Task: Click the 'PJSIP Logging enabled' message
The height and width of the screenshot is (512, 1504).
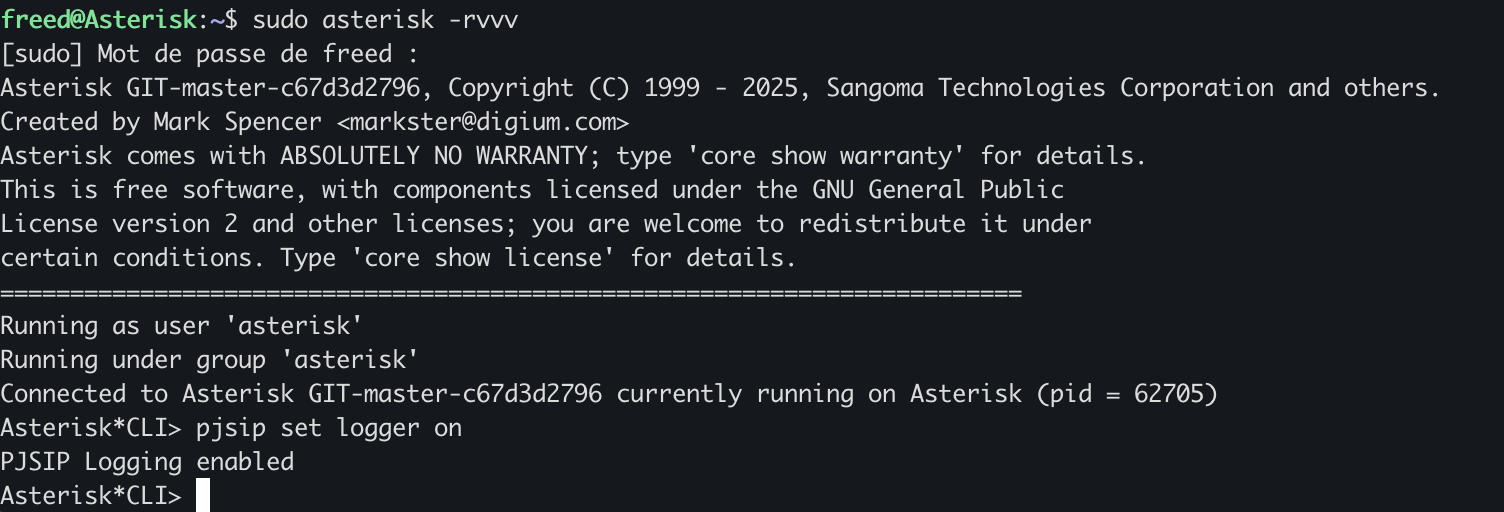Action: tap(147, 462)
